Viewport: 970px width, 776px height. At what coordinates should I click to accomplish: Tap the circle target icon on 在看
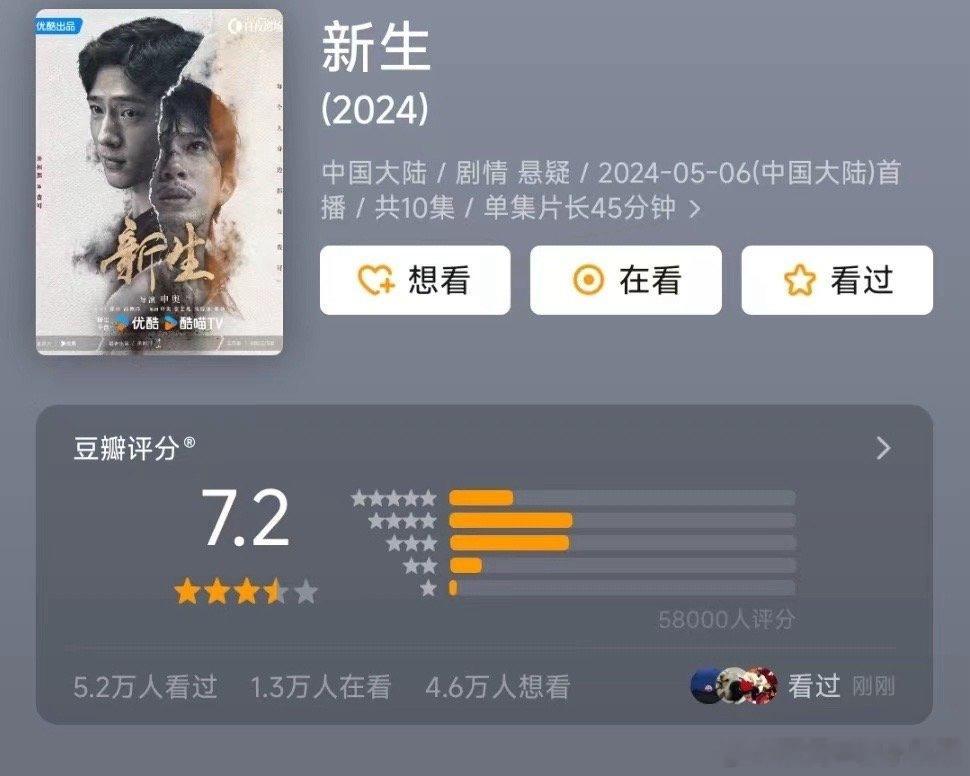(x=588, y=280)
